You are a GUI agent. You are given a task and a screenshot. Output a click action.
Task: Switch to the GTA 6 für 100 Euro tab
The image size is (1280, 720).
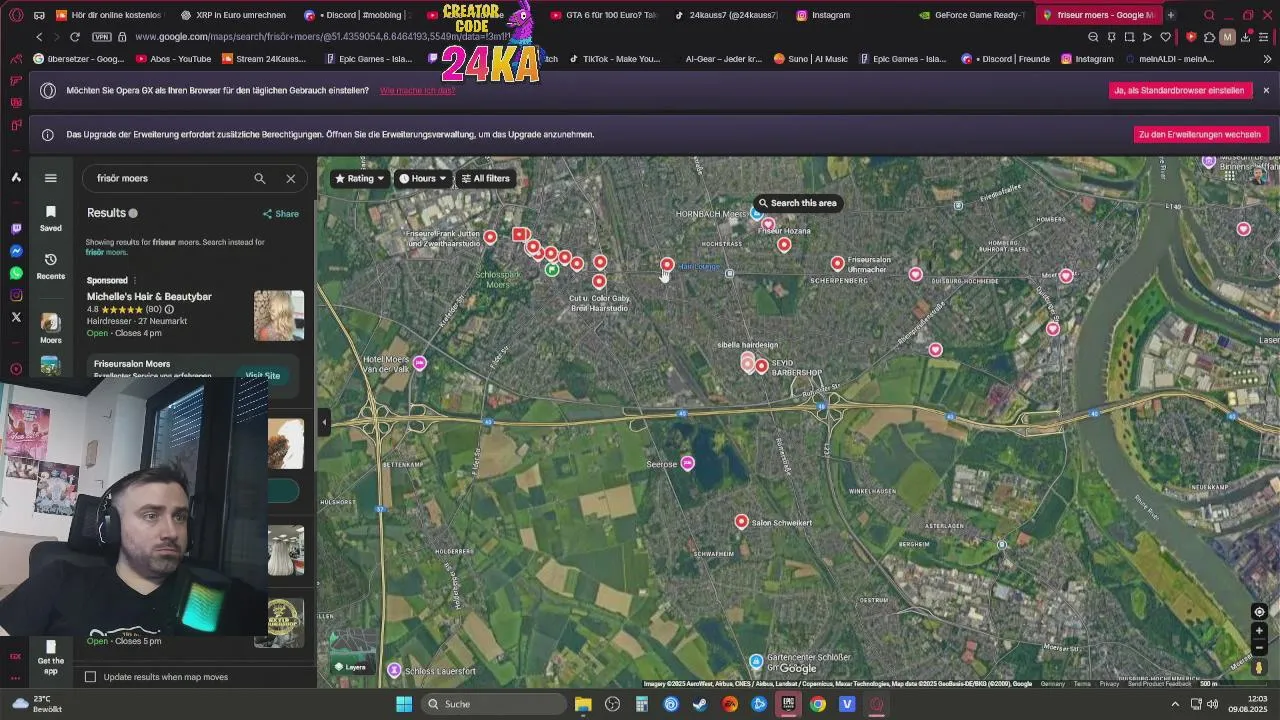(x=604, y=15)
